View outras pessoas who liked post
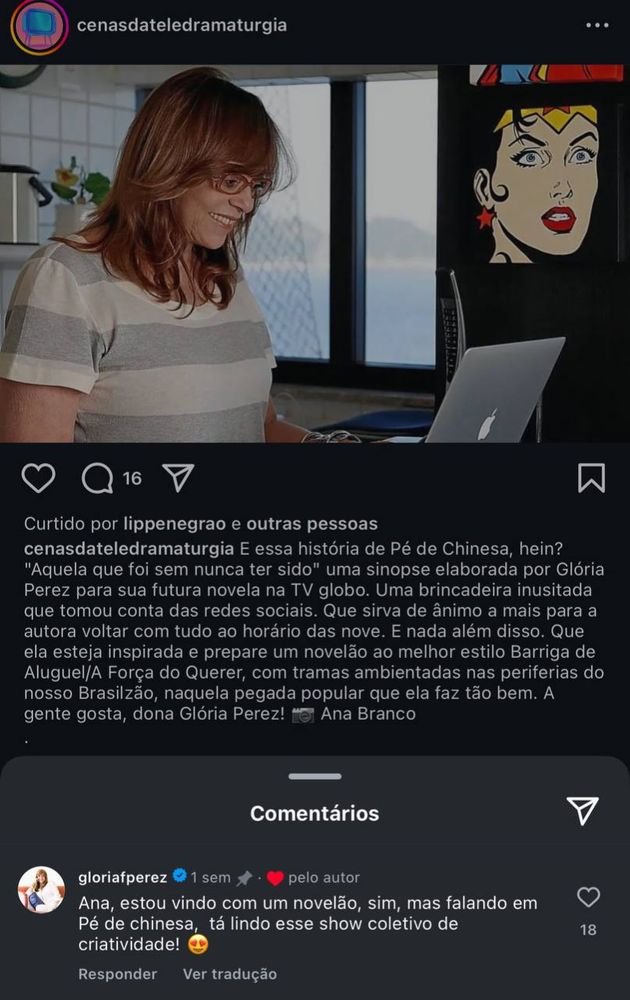 point(312,524)
